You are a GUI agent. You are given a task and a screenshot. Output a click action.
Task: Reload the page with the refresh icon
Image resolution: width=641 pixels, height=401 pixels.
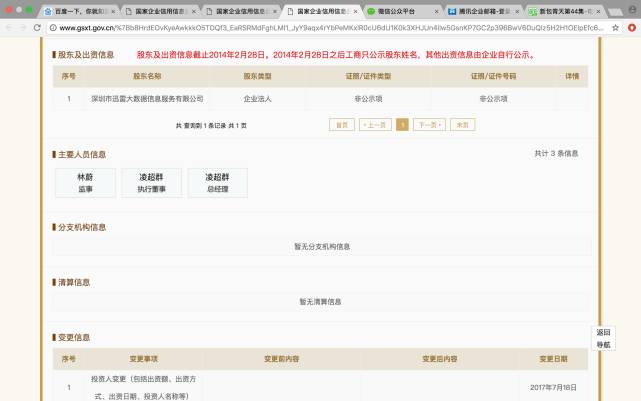37,27
